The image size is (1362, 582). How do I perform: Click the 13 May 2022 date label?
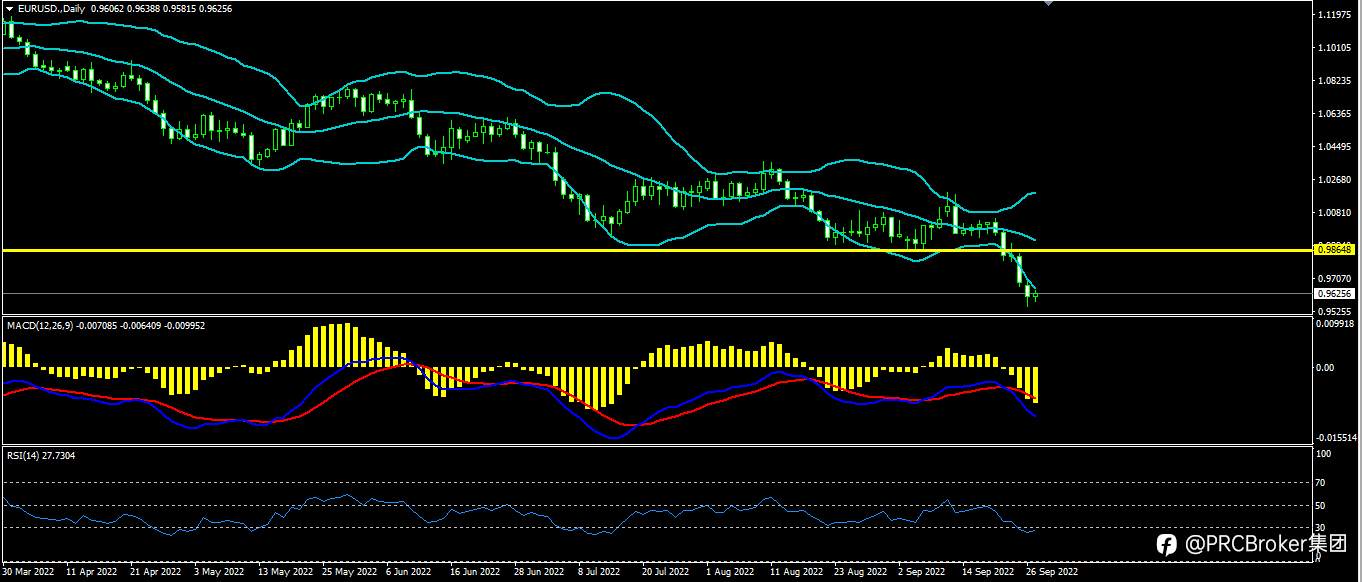[x=285, y=573]
